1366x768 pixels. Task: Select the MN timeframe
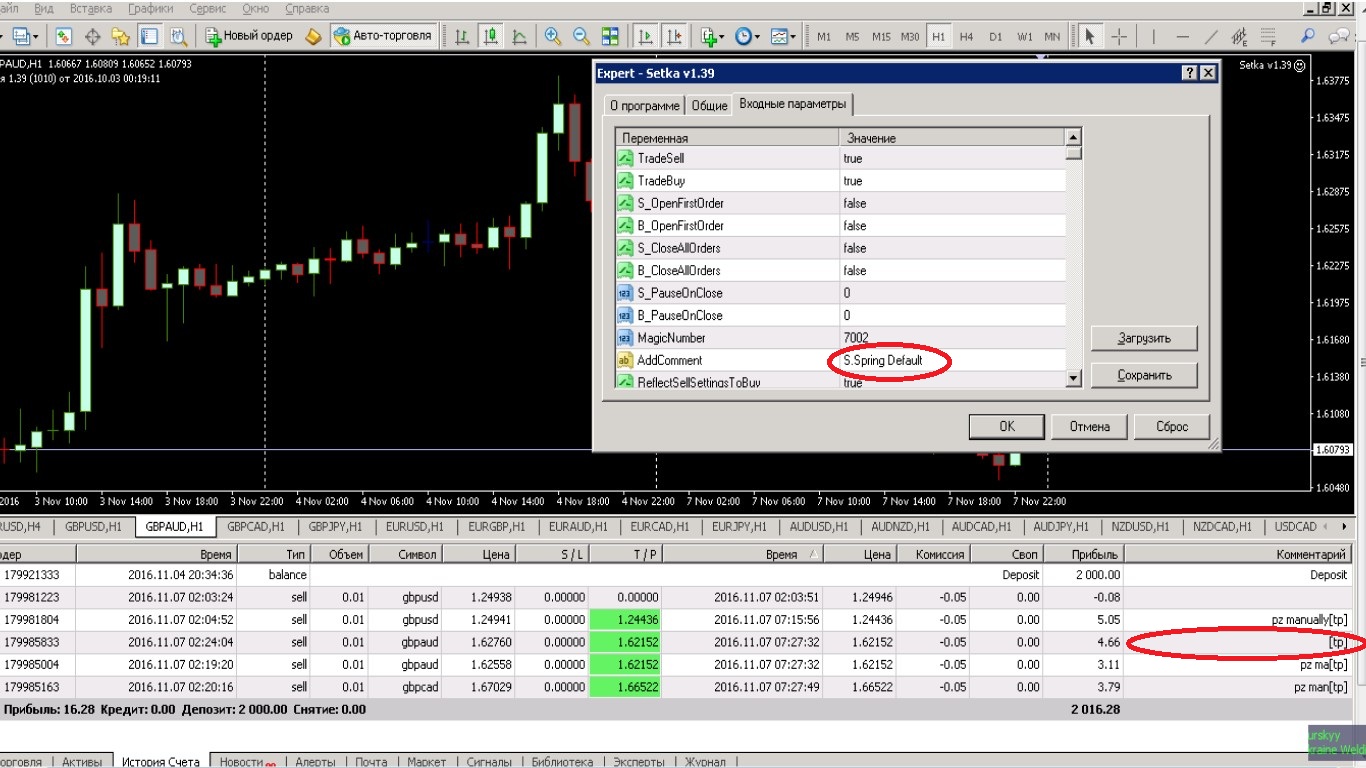coord(1052,37)
